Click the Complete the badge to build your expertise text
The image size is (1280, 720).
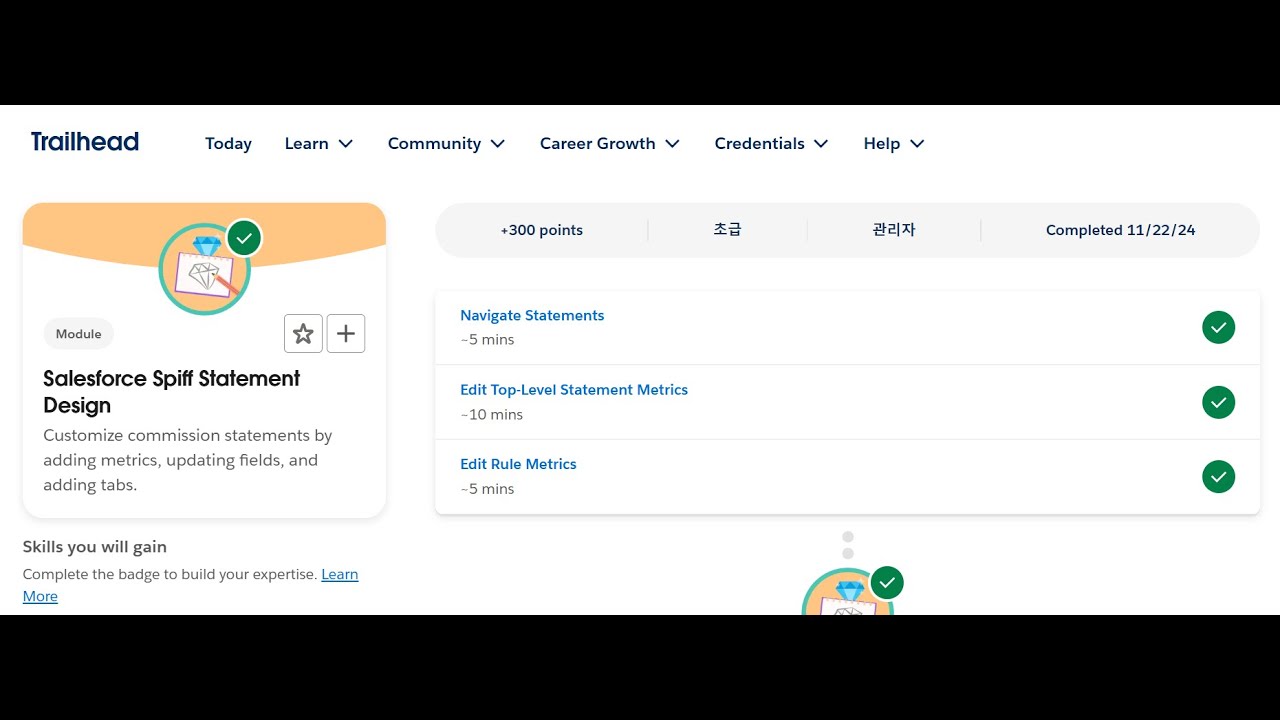point(170,575)
